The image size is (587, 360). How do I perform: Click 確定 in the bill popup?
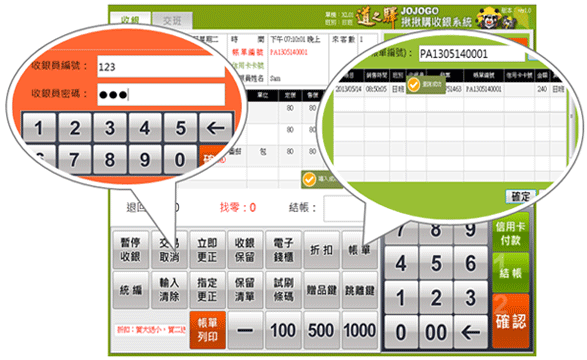[521, 196]
